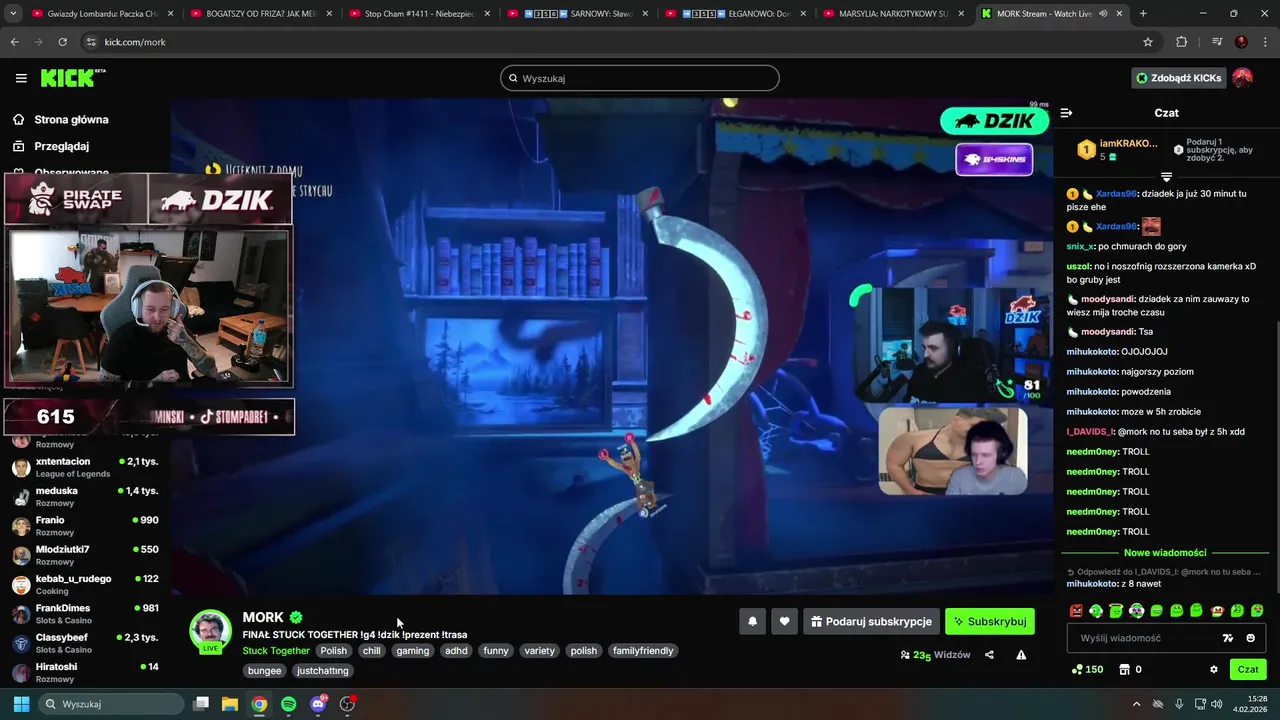The height and width of the screenshot is (720, 1280).
Task: Switch to Gwiazdy Lombardu browser tab
Action: click(x=102, y=14)
